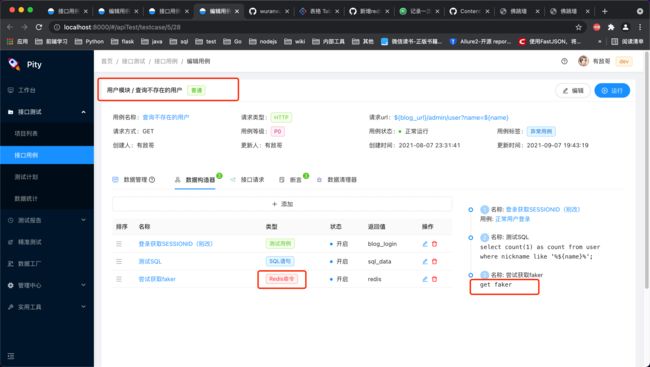This screenshot has width=650, height=367.
Task: Expand the 实用工具 sidebar menu
Action: pos(83,307)
